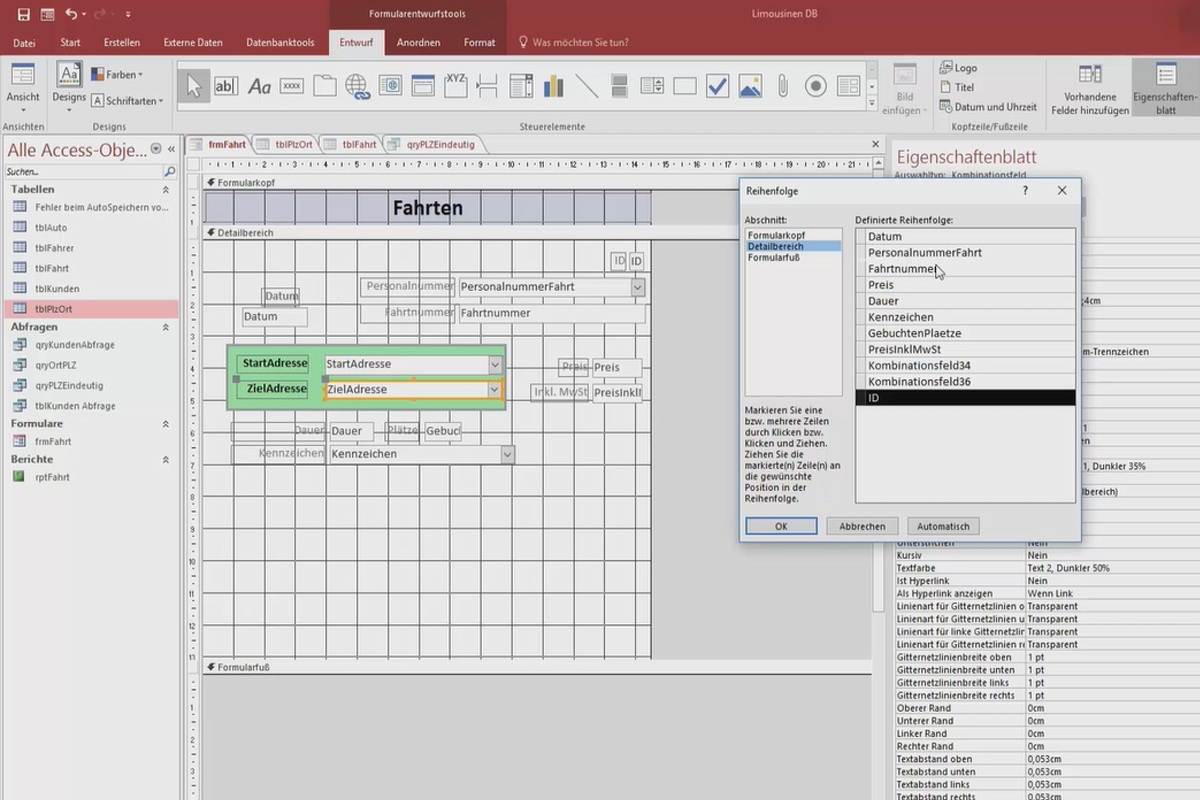The height and width of the screenshot is (800, 1200).
Task: Select the Fahrtnummer row in the order list
Action: tap(966, 269)
